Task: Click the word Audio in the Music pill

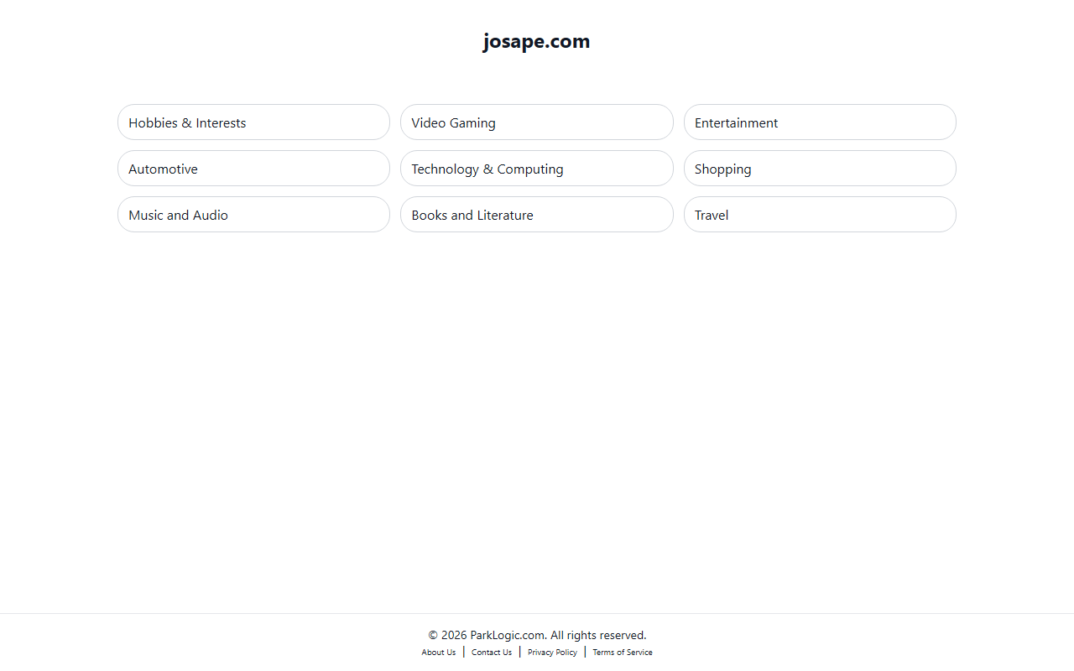Action: [210, 215]
